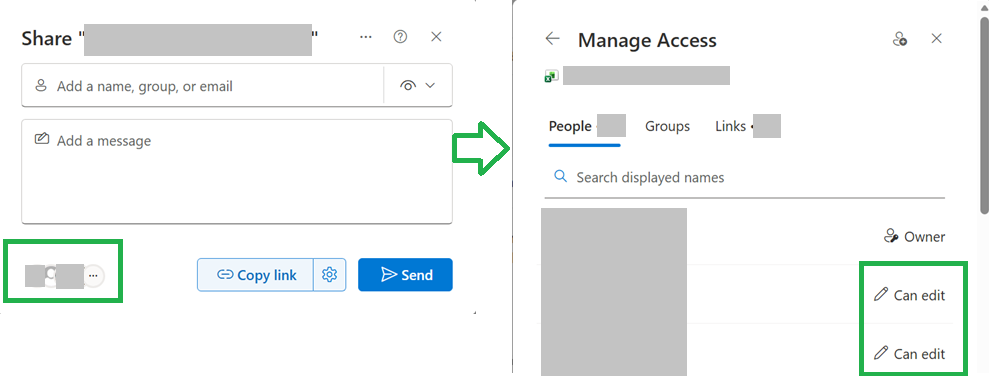Click the Excel file icon in Manage Access
Viewport: 989px width, 376px height.
click(x=551, y=76)
